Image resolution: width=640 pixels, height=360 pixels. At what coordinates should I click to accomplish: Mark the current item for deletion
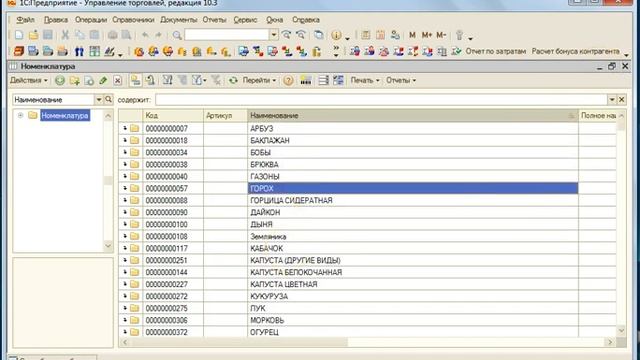click(x=118, y=80)
